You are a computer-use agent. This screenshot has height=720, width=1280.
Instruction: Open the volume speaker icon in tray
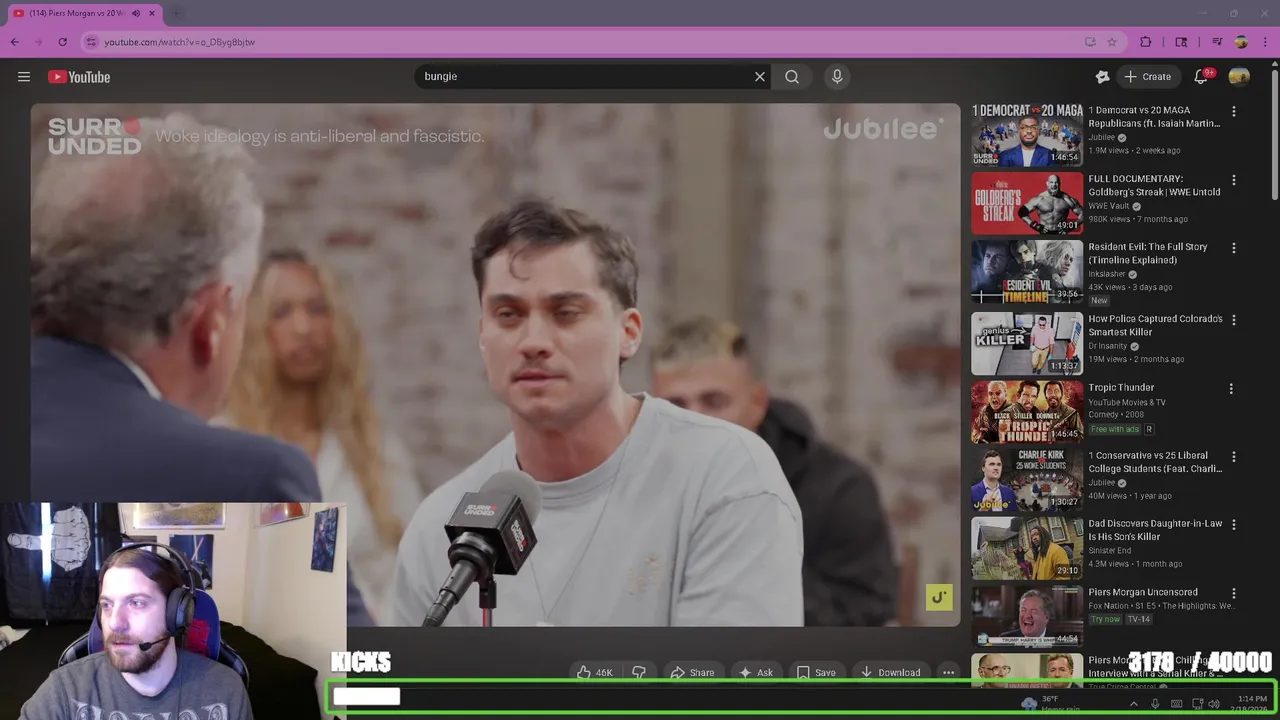click(x=1214, y=704)
